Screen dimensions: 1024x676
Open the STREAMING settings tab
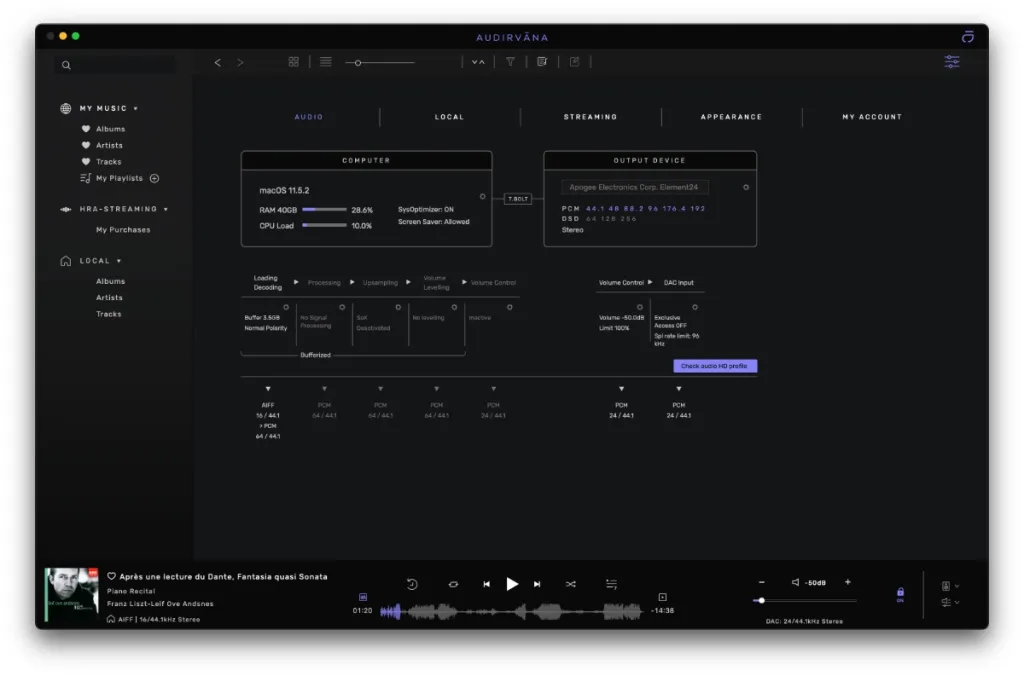[590, 117]
